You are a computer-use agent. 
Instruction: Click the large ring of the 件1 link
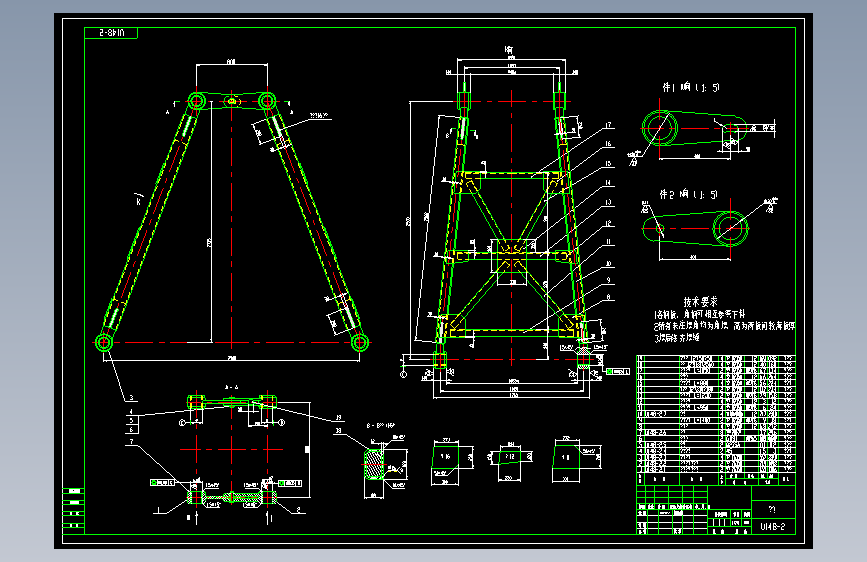660,128
